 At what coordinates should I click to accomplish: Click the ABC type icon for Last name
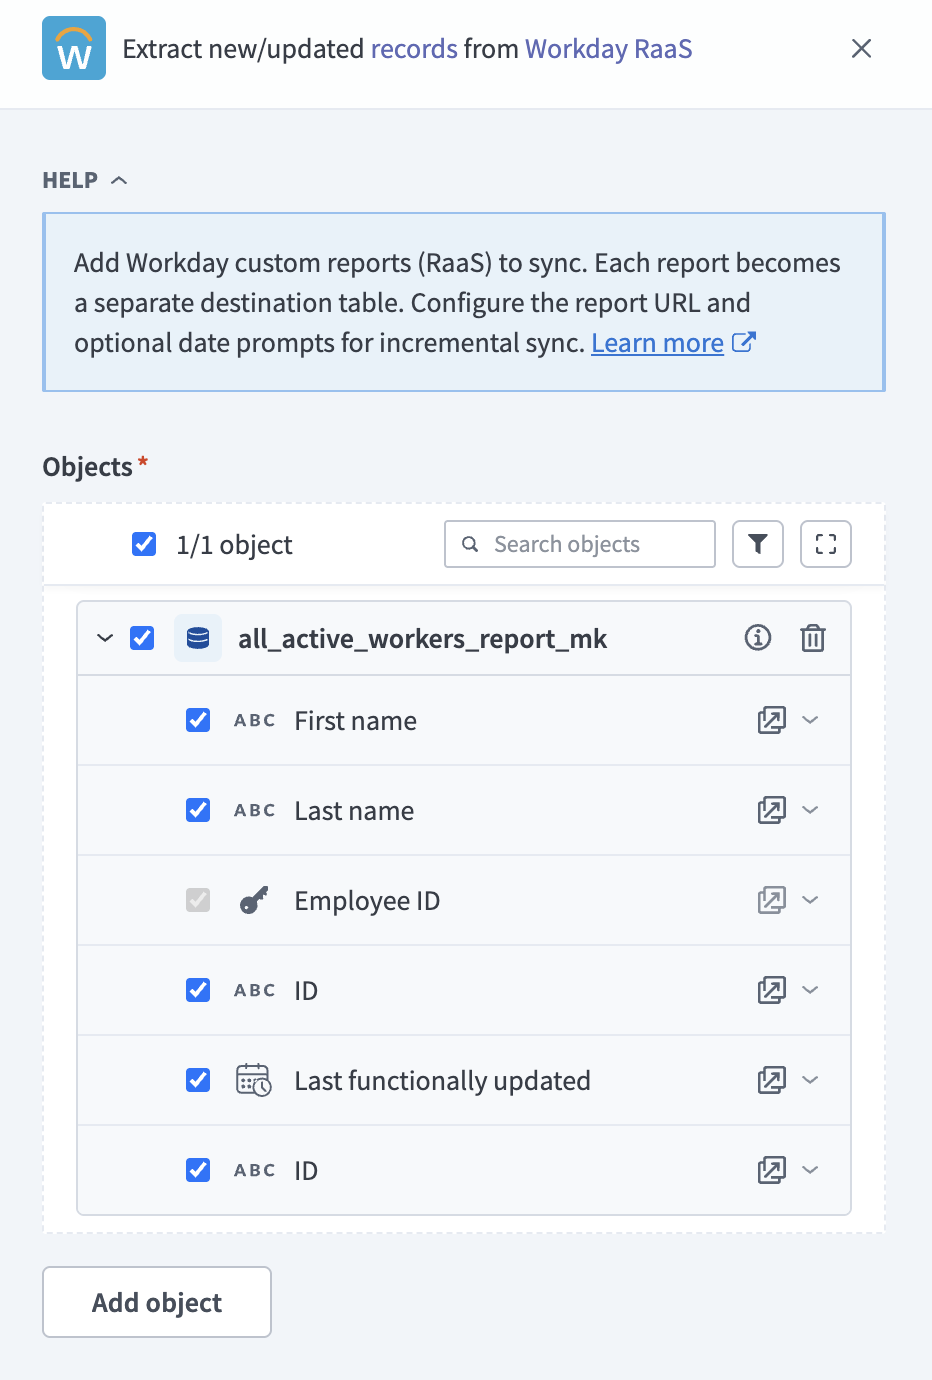tap(254, 810)
